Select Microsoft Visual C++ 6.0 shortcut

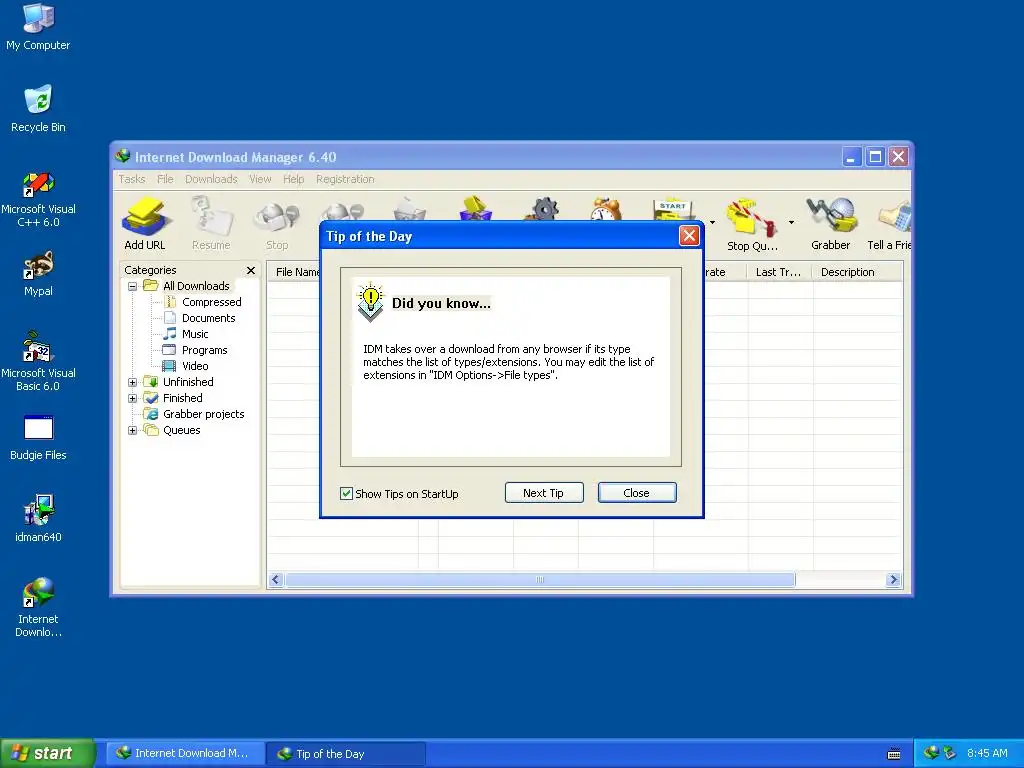38,199
